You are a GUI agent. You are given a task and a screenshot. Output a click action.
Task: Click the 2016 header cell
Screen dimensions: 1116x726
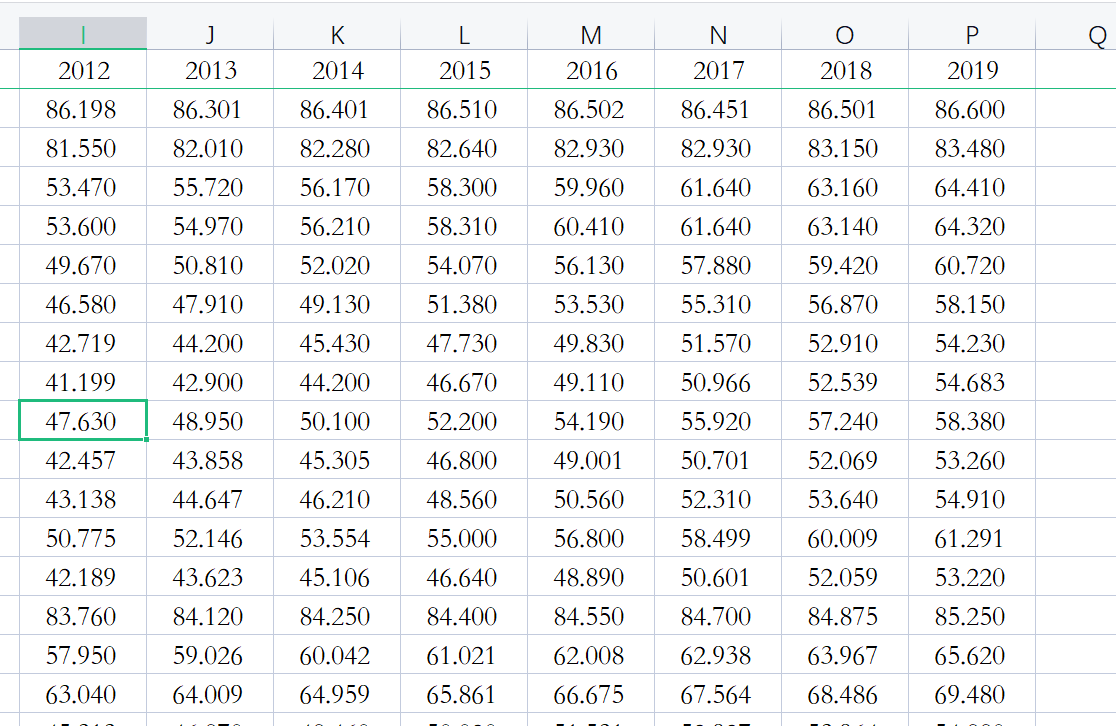591,70
